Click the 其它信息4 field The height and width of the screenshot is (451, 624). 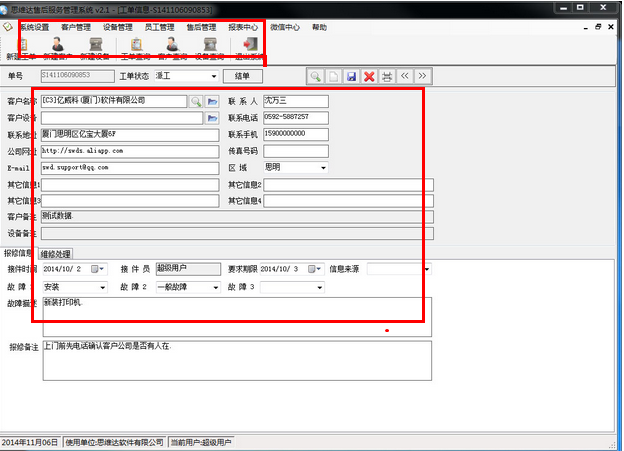tap(348, 201)
